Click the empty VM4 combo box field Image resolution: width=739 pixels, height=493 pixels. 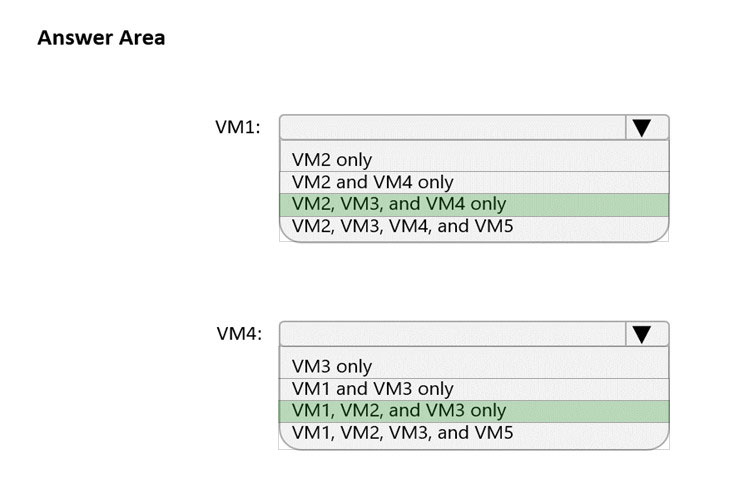(453, 334)
